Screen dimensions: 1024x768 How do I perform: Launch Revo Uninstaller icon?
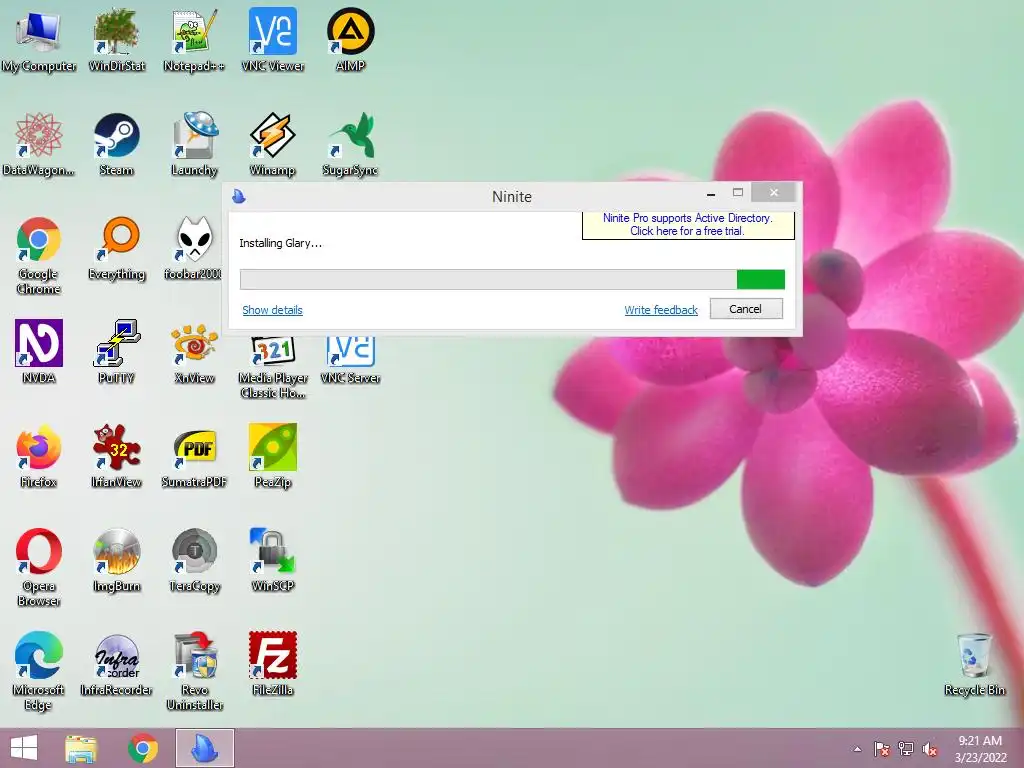[194, 671]
